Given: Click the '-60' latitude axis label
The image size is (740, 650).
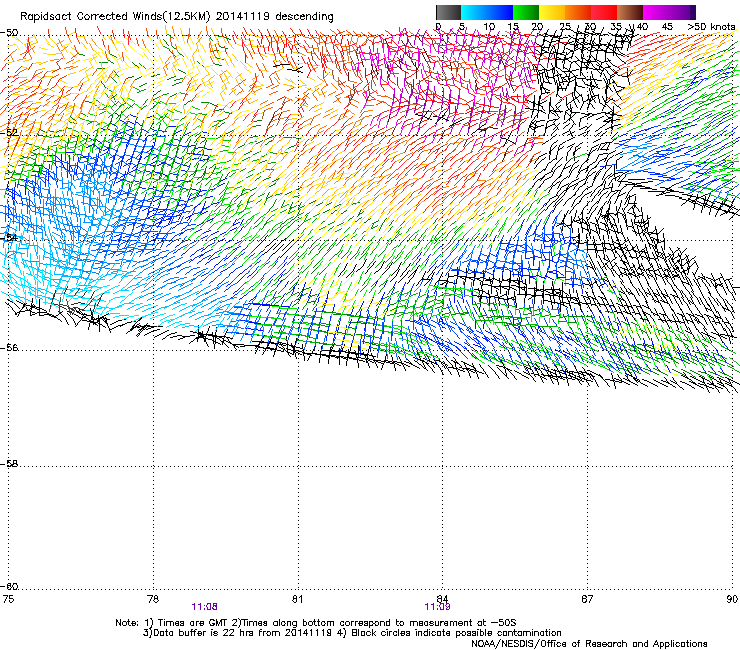Looking at the screenshot, I should tap(9, 587).
